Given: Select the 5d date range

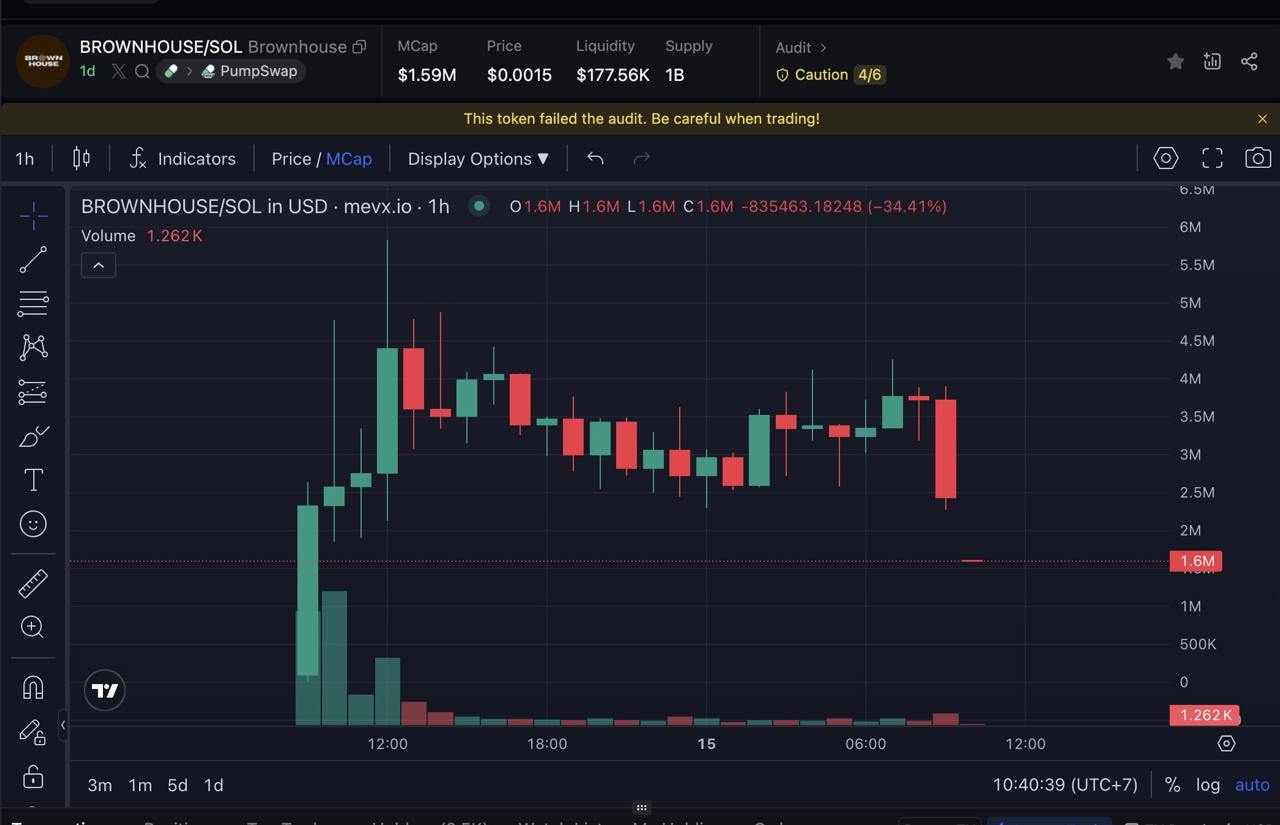Looking at the screenshot, I should (177, 785).
